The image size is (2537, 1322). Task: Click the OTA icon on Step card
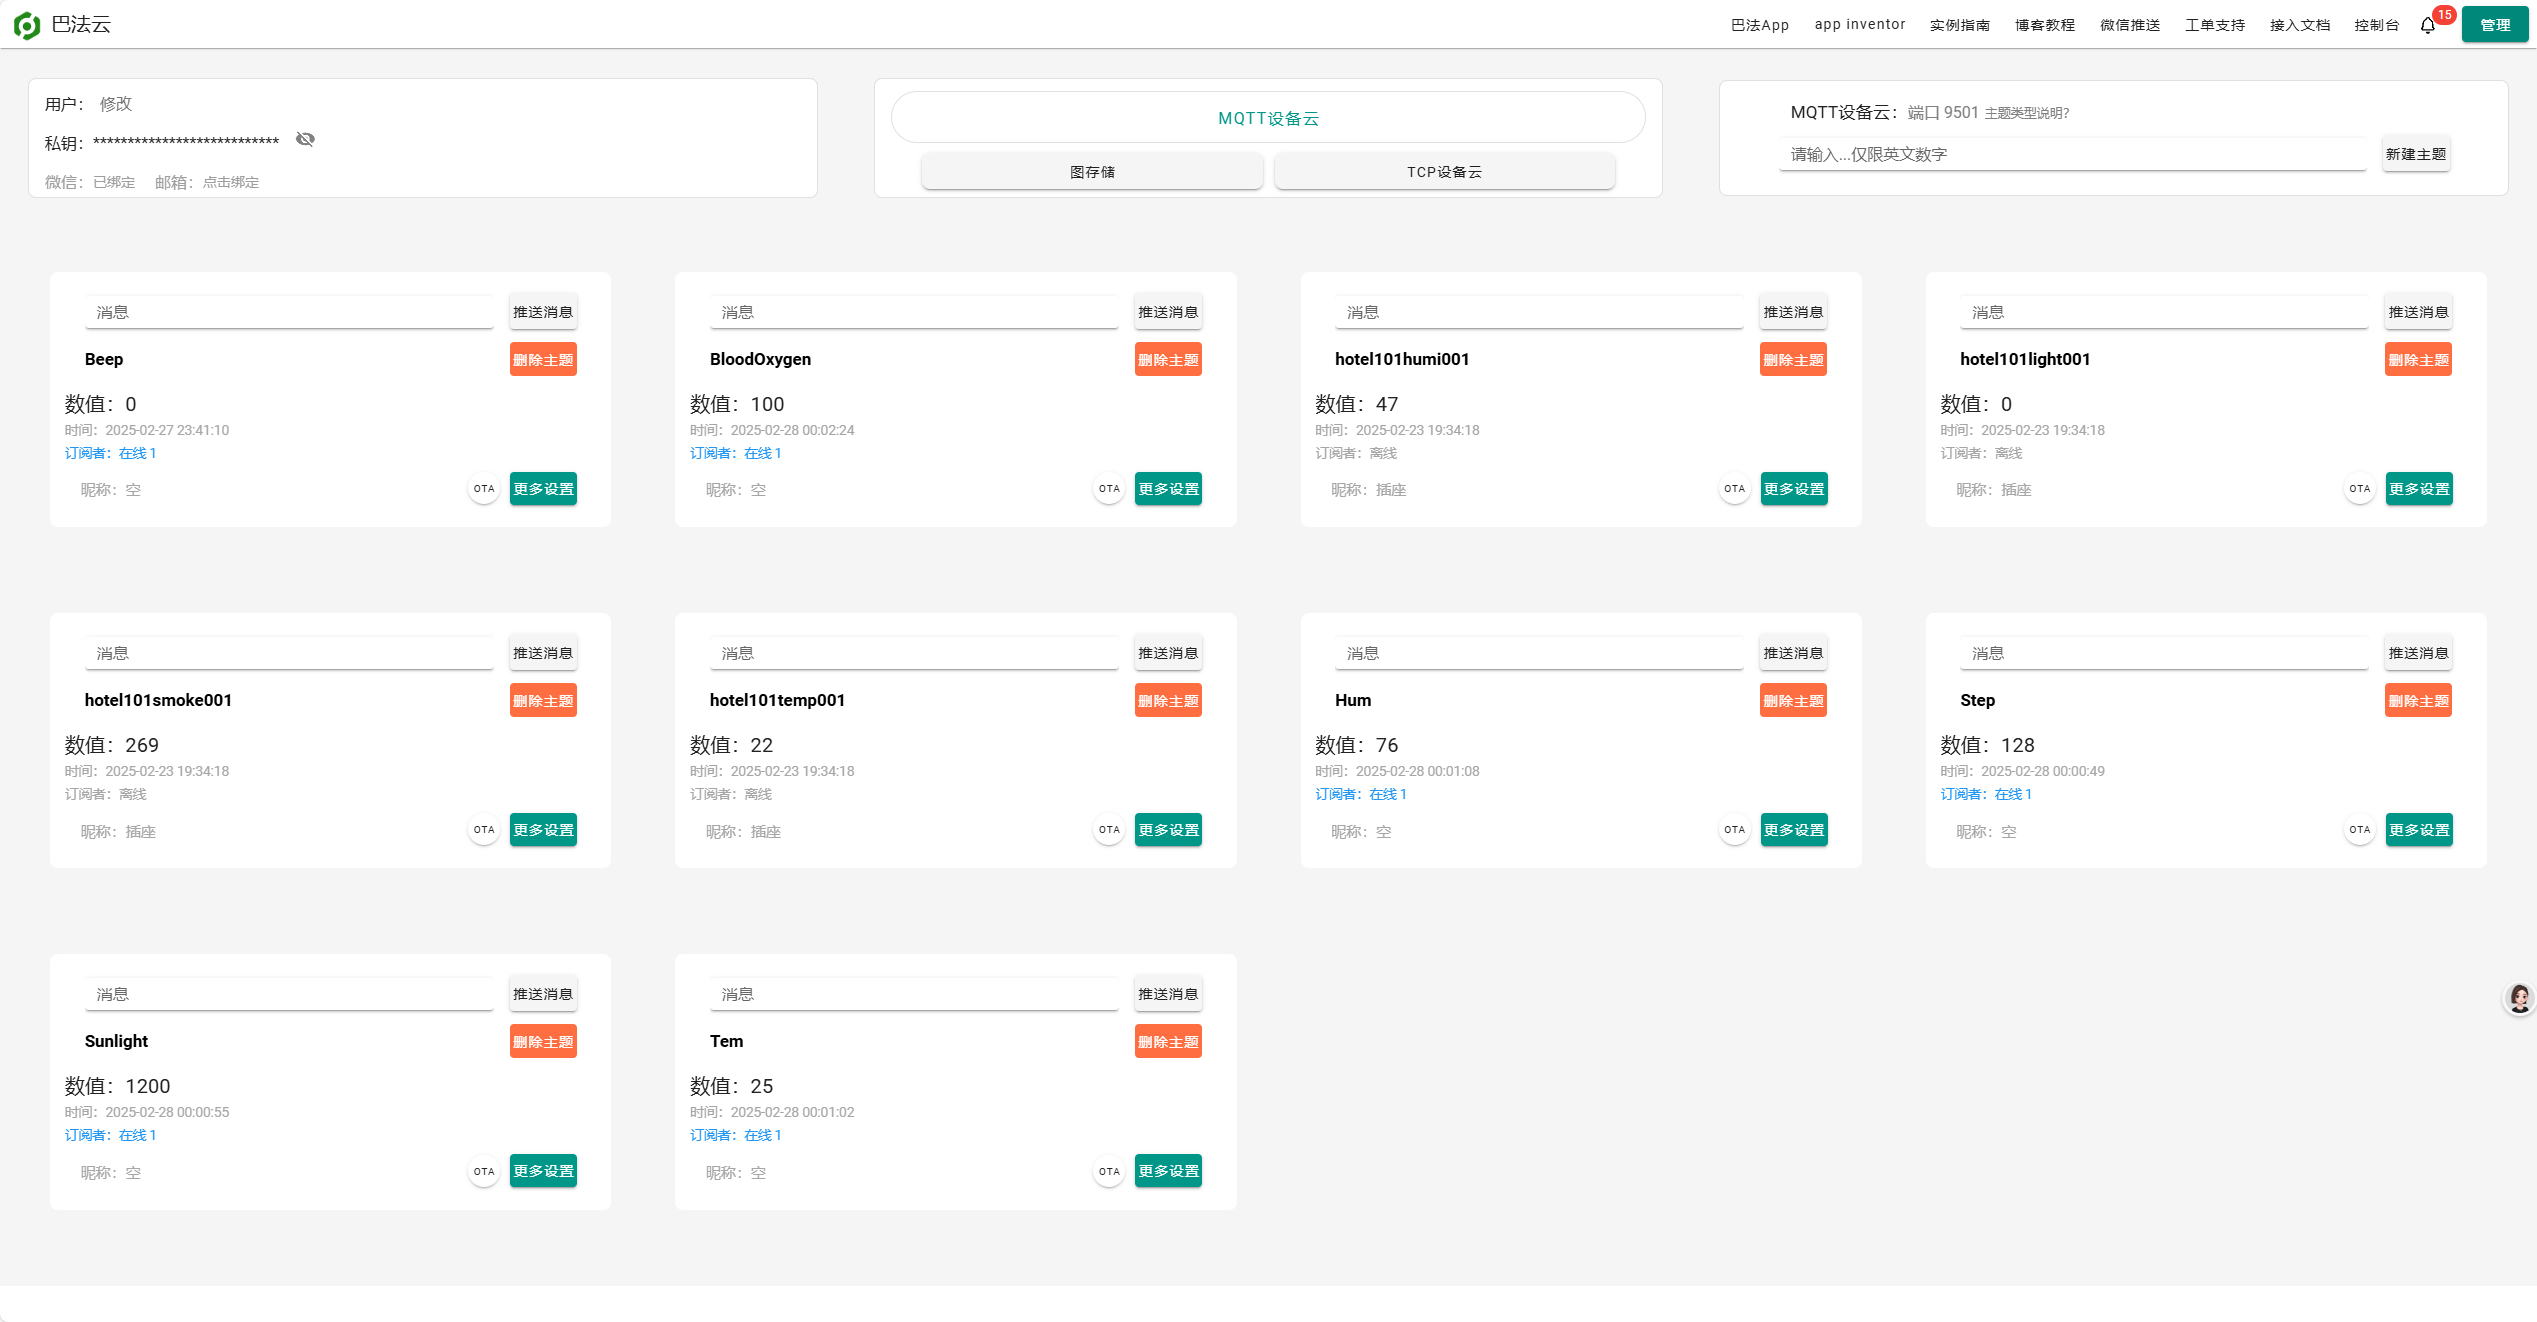(x=2359, y=830)
